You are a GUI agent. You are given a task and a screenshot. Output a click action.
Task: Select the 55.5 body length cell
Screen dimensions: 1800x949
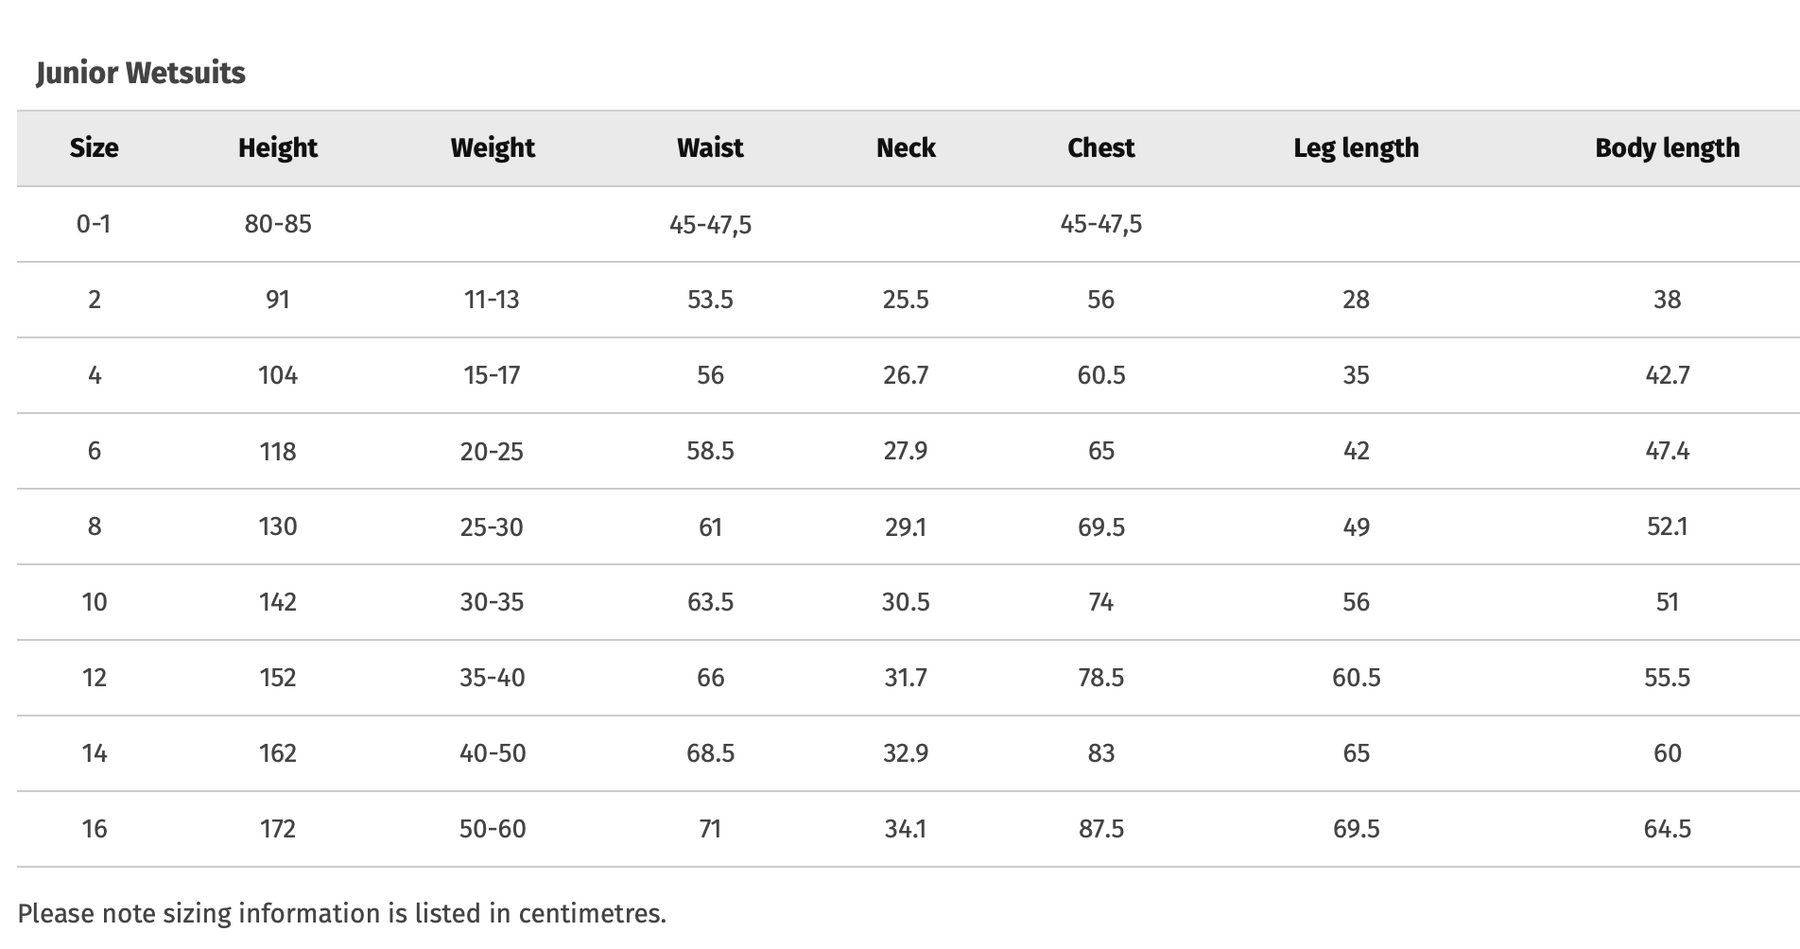tap(1667, 678)
